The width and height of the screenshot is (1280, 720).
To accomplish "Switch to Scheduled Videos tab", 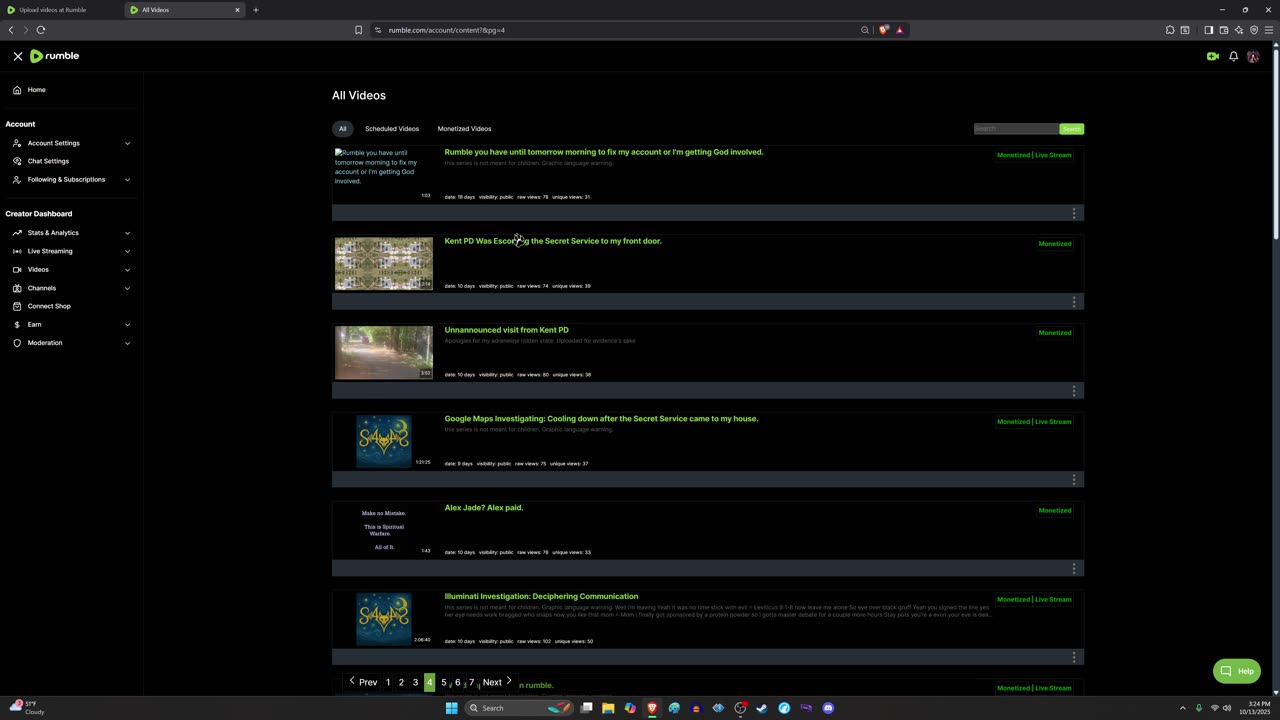I will [x=392, y=129].
